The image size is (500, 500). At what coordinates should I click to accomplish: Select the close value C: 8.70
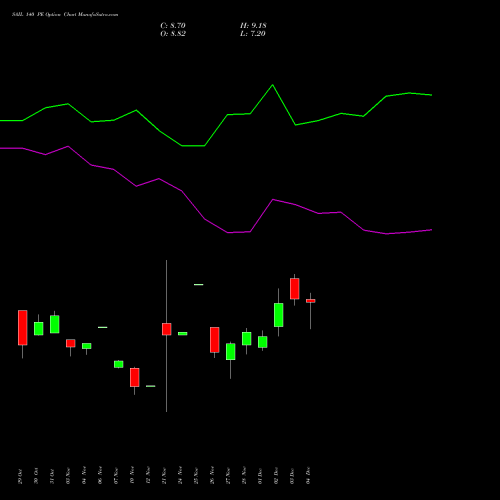pyautogui.click(x=173, y=26)
